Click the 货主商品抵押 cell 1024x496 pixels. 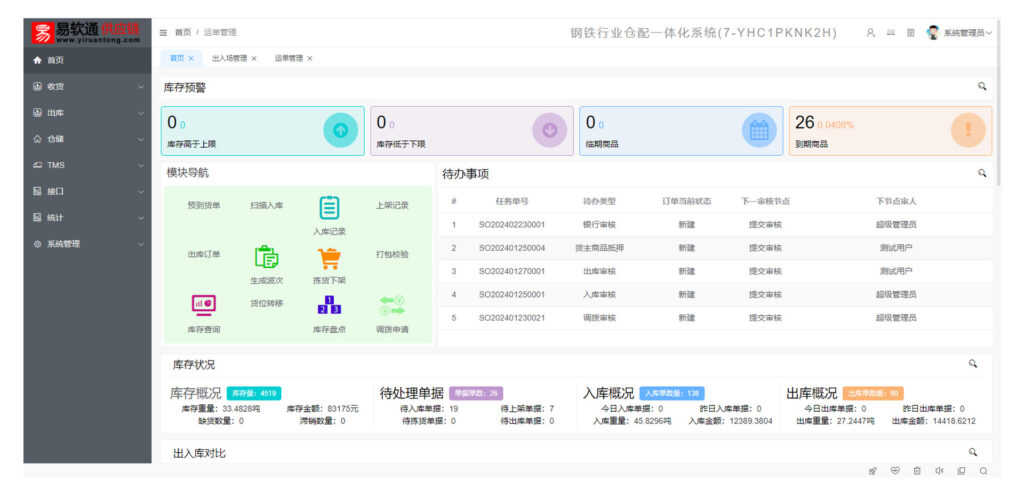pyautogui.click(x=599, y=248)
